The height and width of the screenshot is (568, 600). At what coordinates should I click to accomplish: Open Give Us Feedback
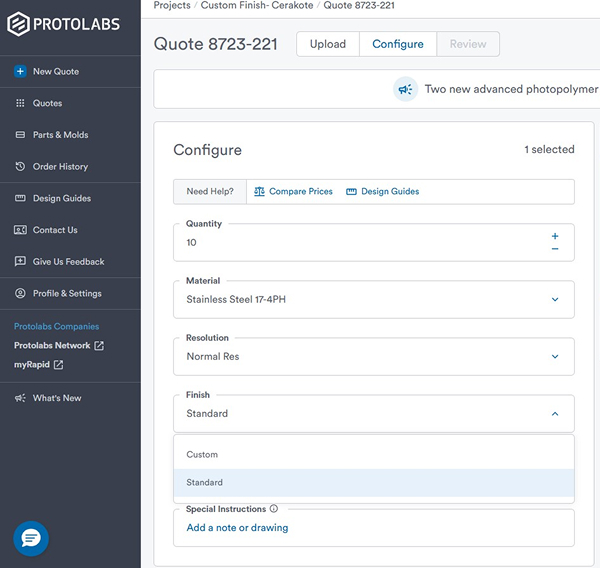(x=70, y=261)
